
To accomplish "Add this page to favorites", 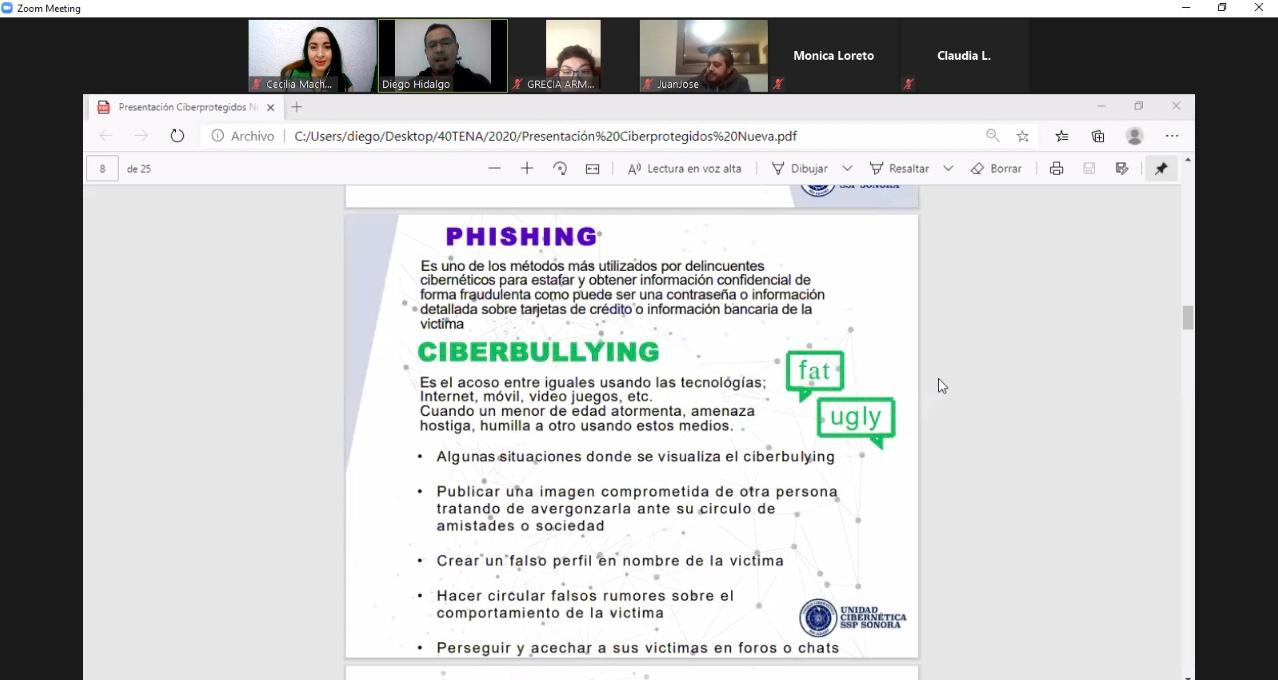I will (1023, 136).
